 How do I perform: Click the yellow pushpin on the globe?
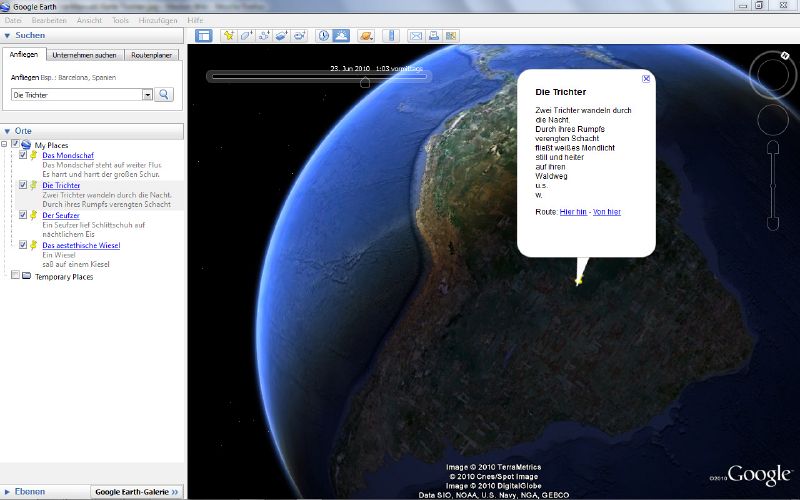[x=578, y=280]
